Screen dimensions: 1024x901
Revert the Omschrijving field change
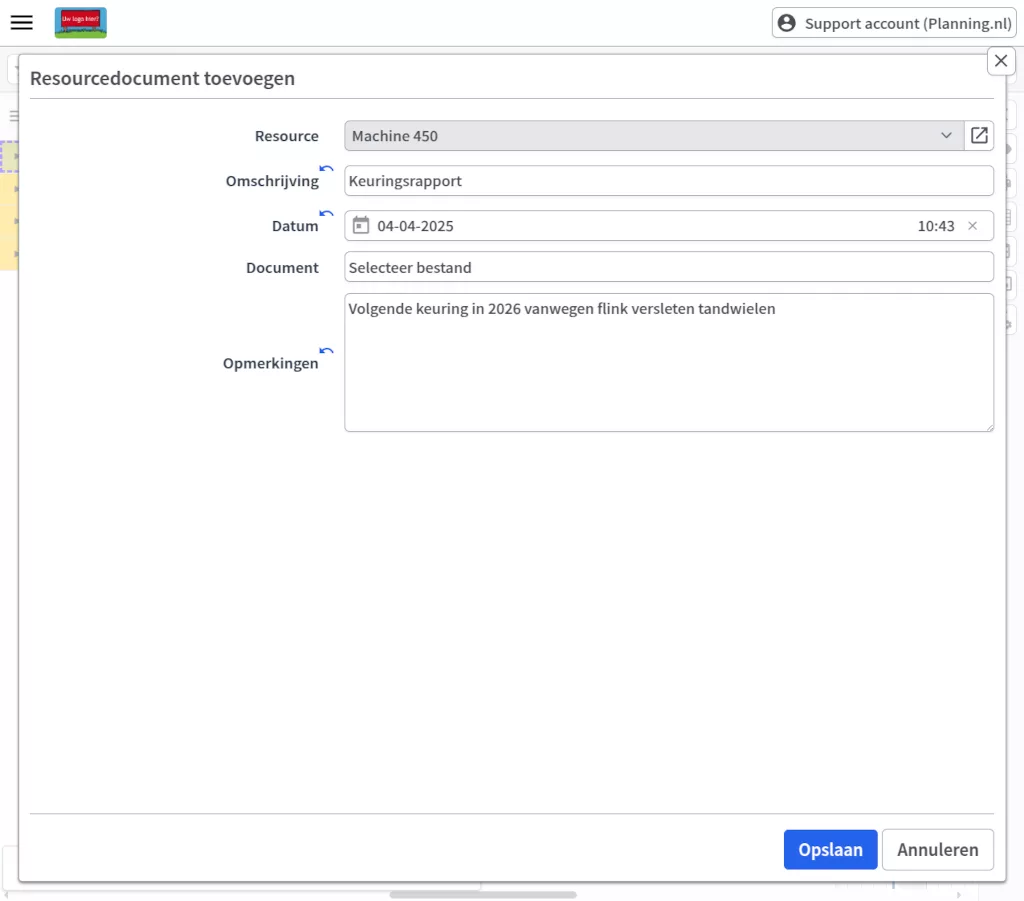[326, 169]
